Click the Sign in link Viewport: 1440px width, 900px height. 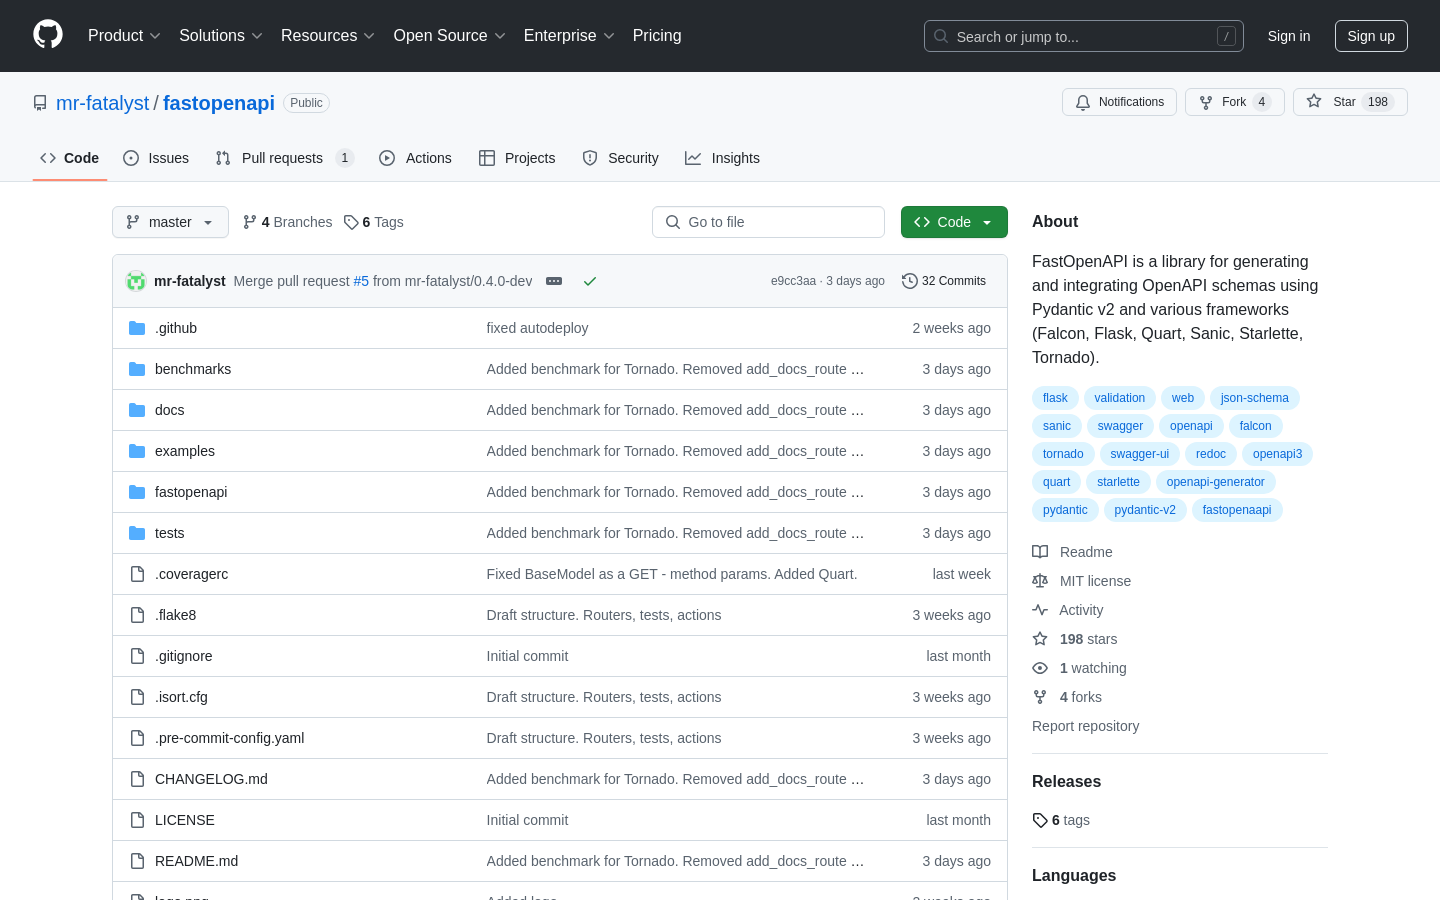(x=1289, y=36)
